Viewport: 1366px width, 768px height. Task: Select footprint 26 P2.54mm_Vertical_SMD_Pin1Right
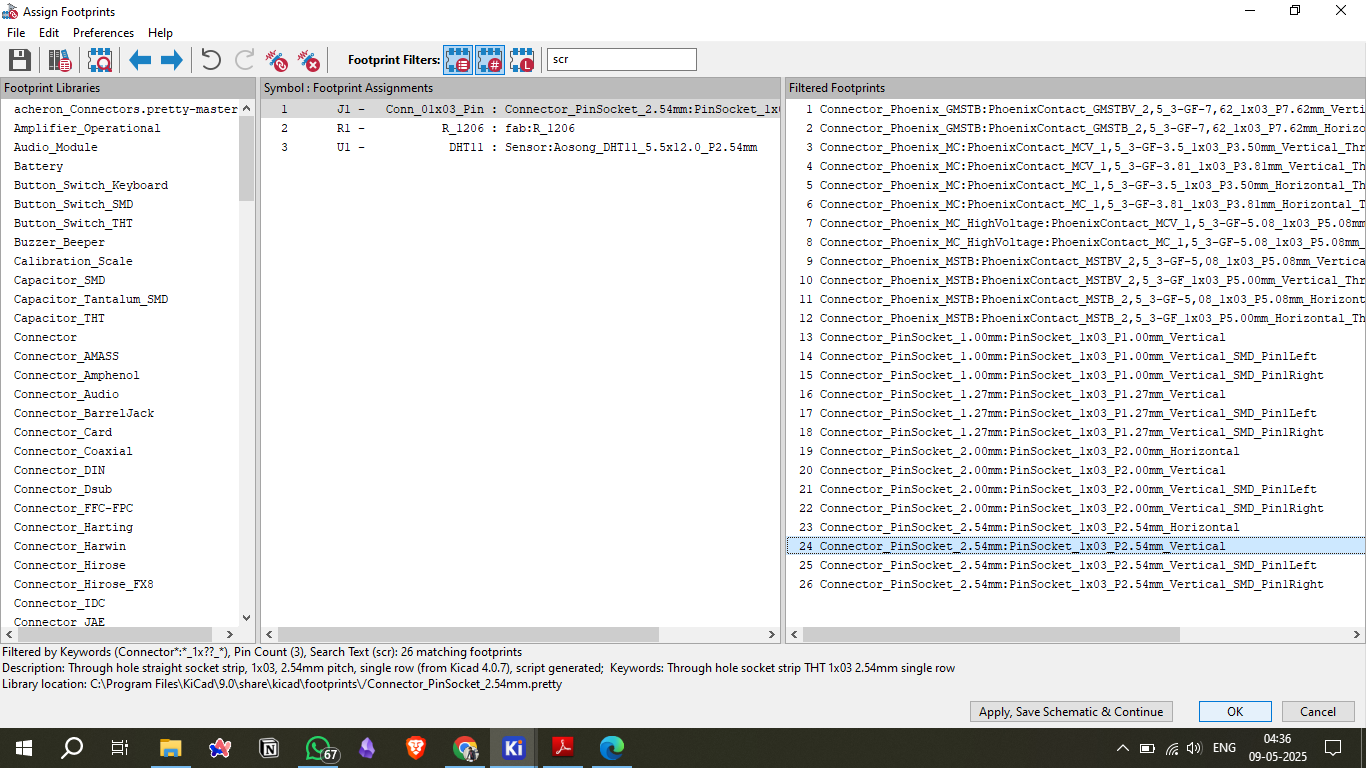coord(1075,584)
